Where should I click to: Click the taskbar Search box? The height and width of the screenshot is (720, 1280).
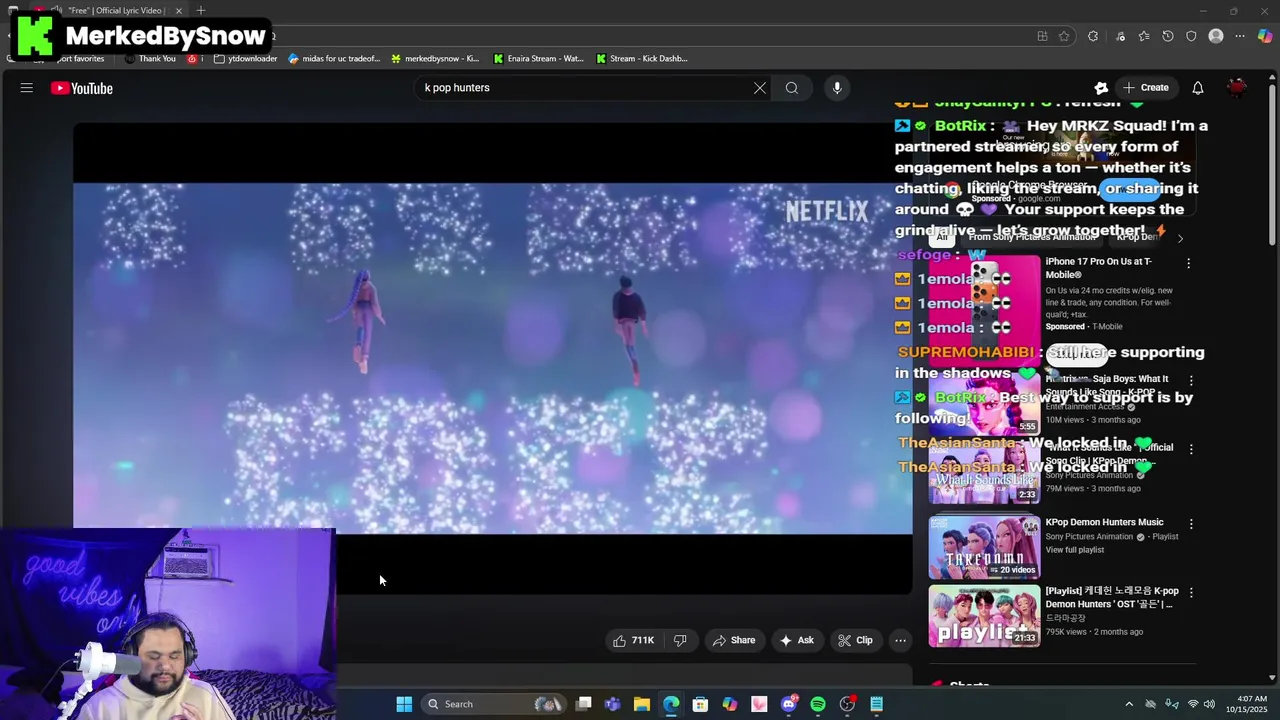coord(495,704)
